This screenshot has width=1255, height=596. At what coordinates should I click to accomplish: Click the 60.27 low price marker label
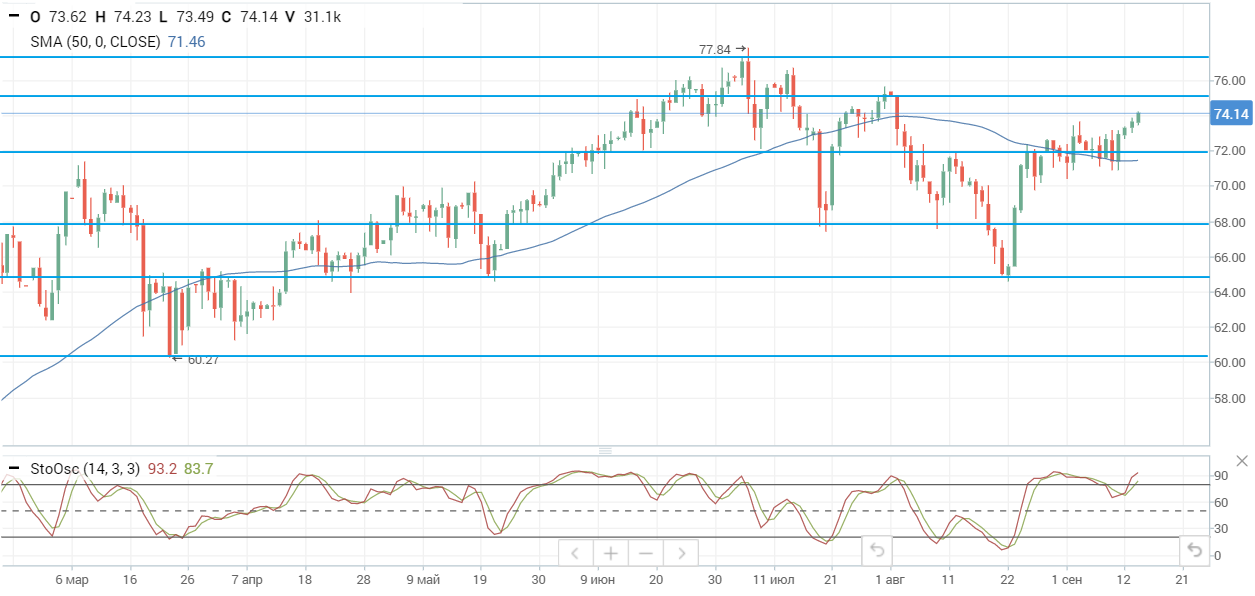click(203, 359)
